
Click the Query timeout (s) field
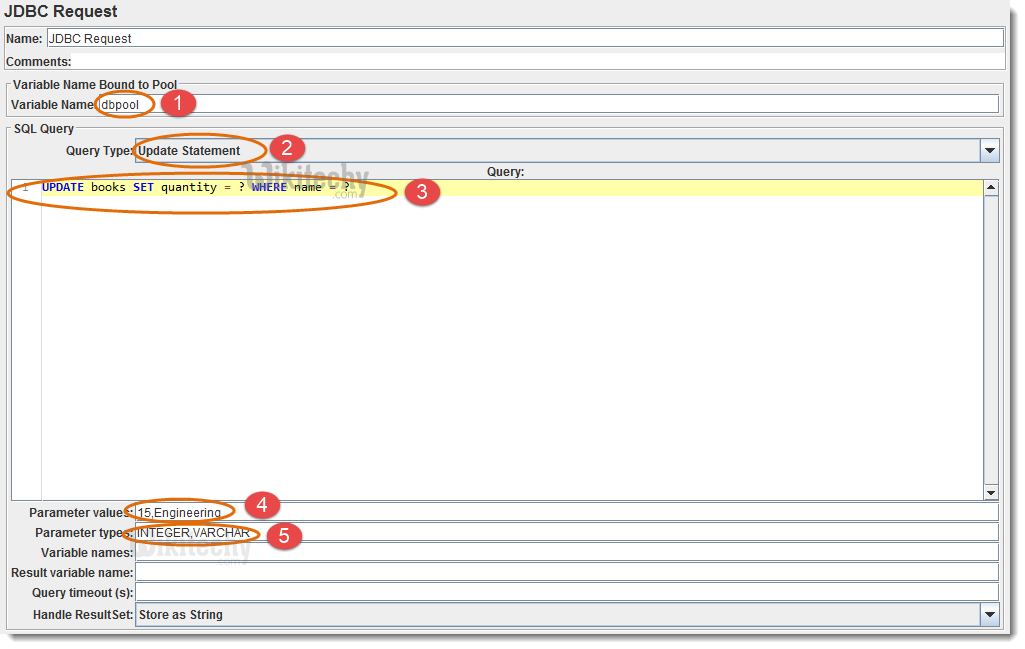(x=566, y=593)
